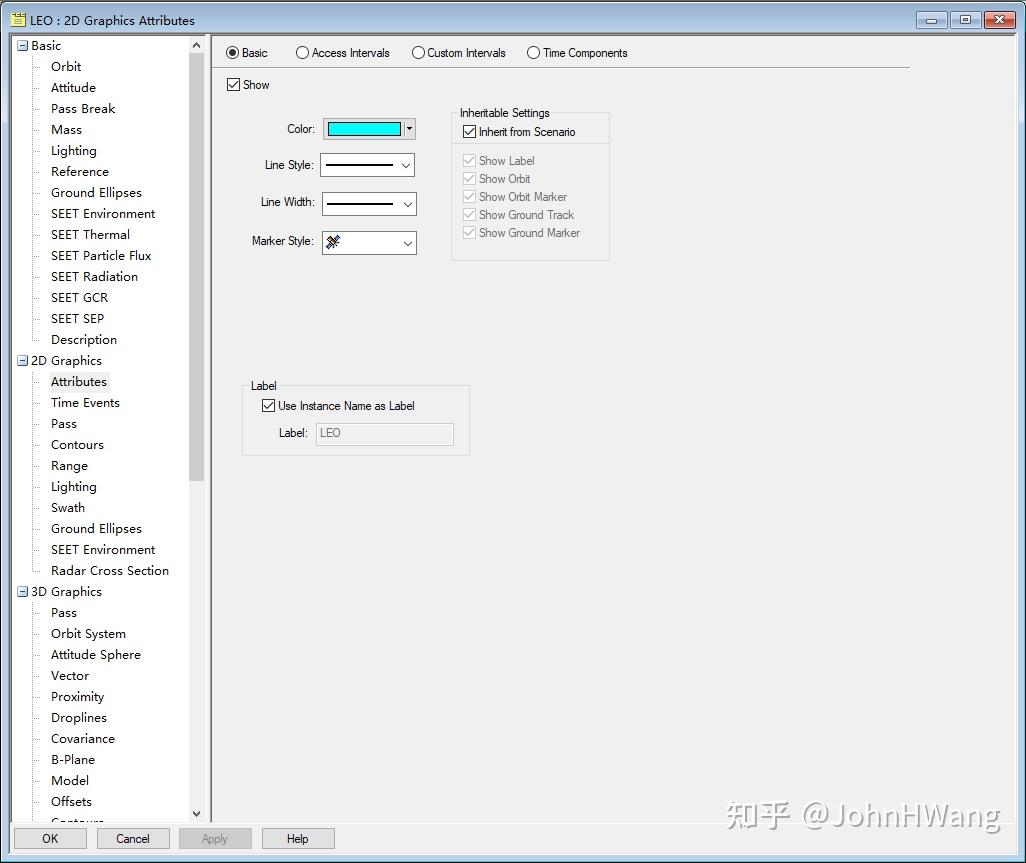Select the Mass tree item
The image size is (1026, 863).
(66, 130)
